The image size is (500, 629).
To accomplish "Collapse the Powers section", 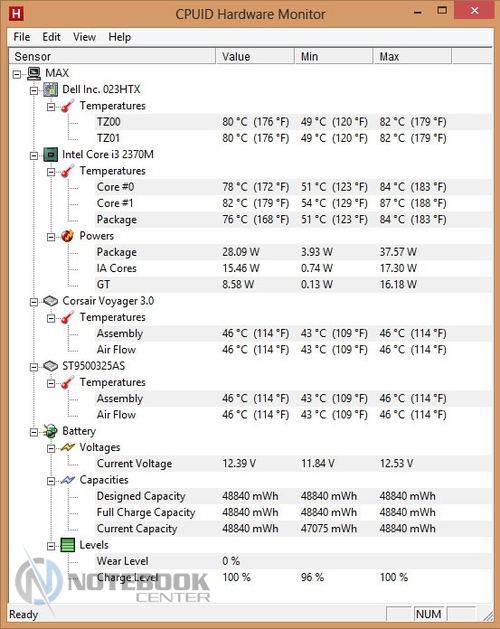I will (x=51, y=237).
